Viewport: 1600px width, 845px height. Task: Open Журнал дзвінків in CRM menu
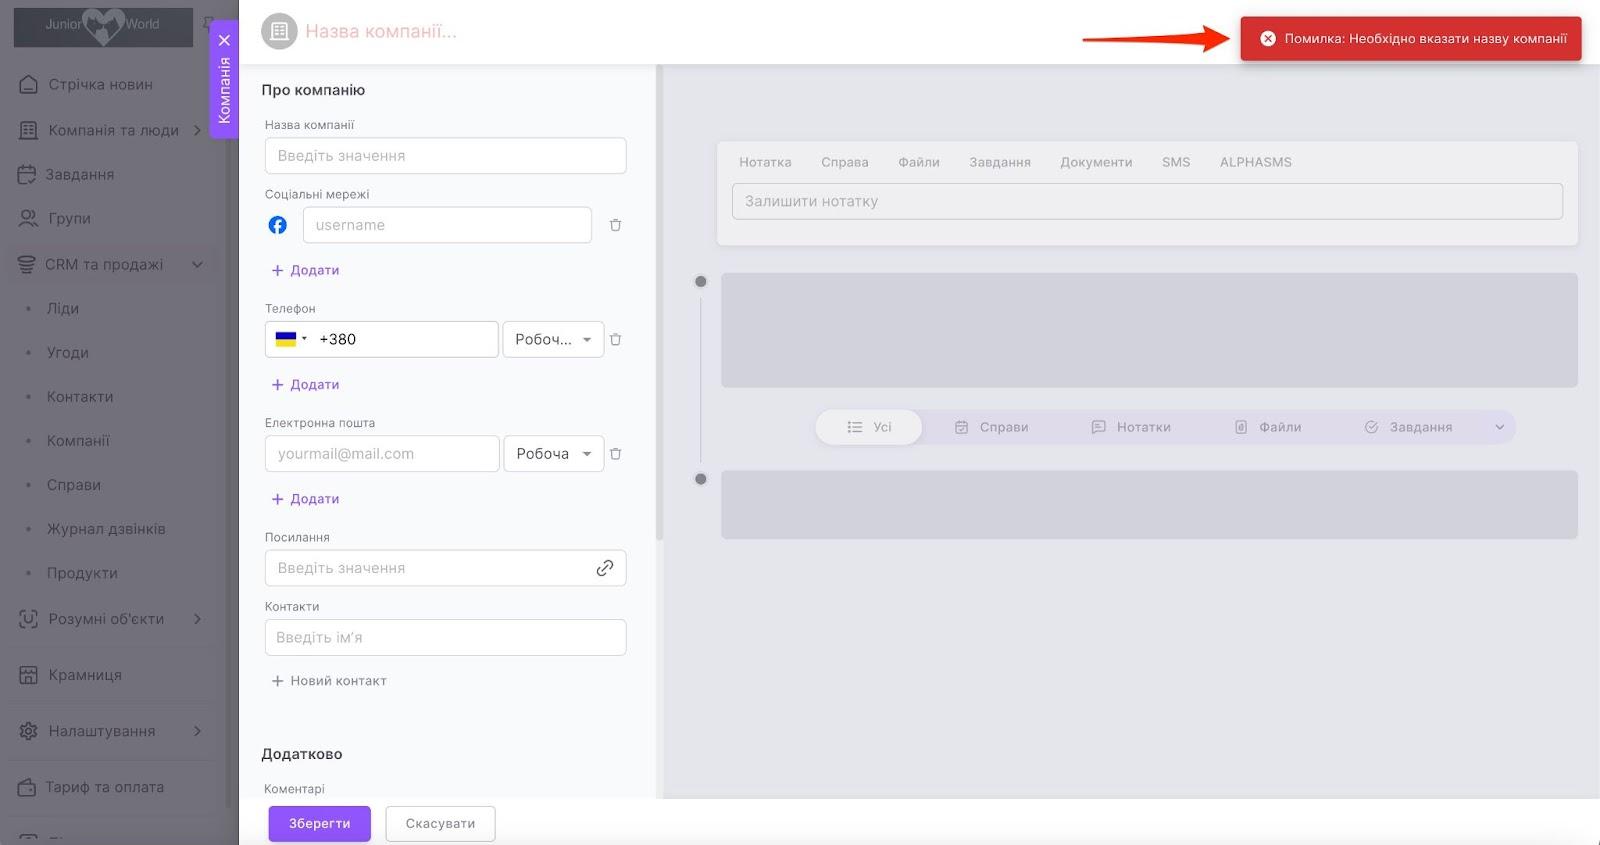(x=106, y=529)
